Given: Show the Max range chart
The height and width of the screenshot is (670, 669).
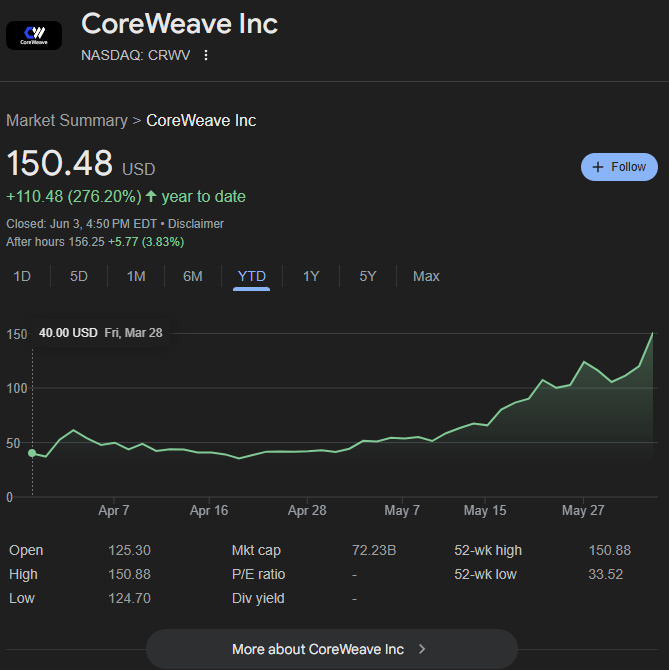Looking at the screenshot, I should point(426,276).
